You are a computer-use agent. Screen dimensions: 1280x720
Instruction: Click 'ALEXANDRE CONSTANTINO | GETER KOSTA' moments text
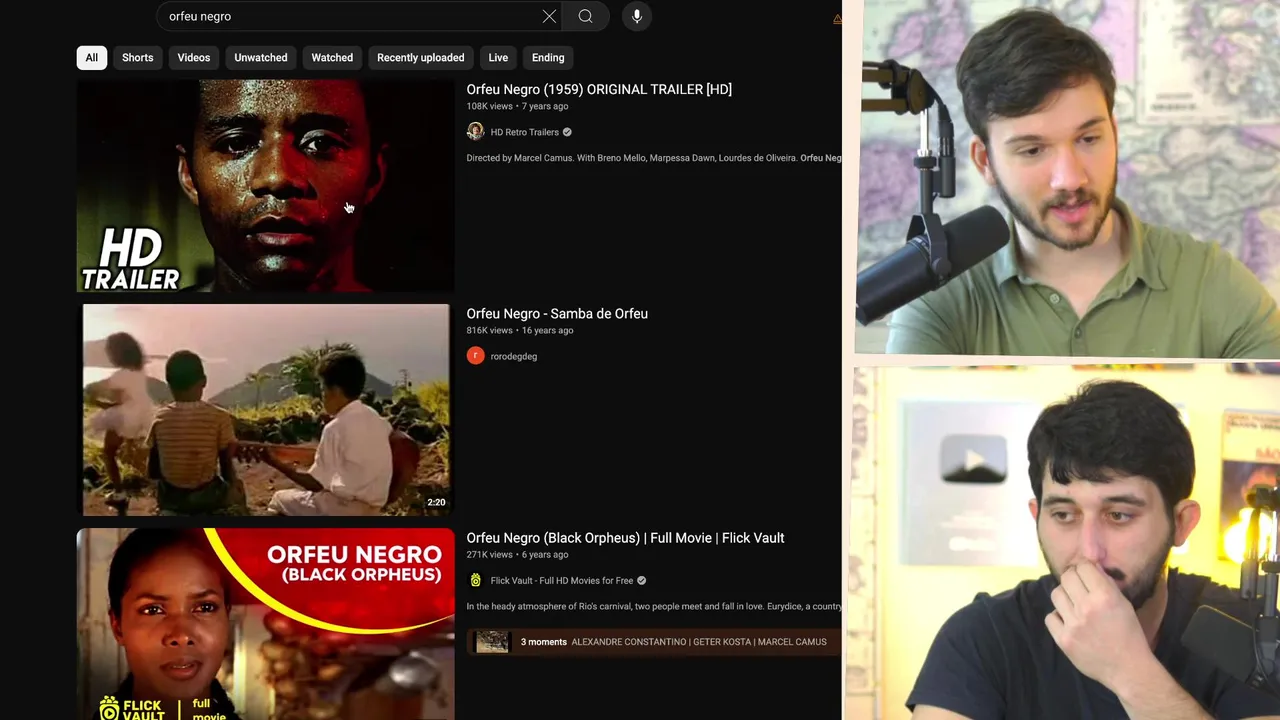tap(699, 642)
